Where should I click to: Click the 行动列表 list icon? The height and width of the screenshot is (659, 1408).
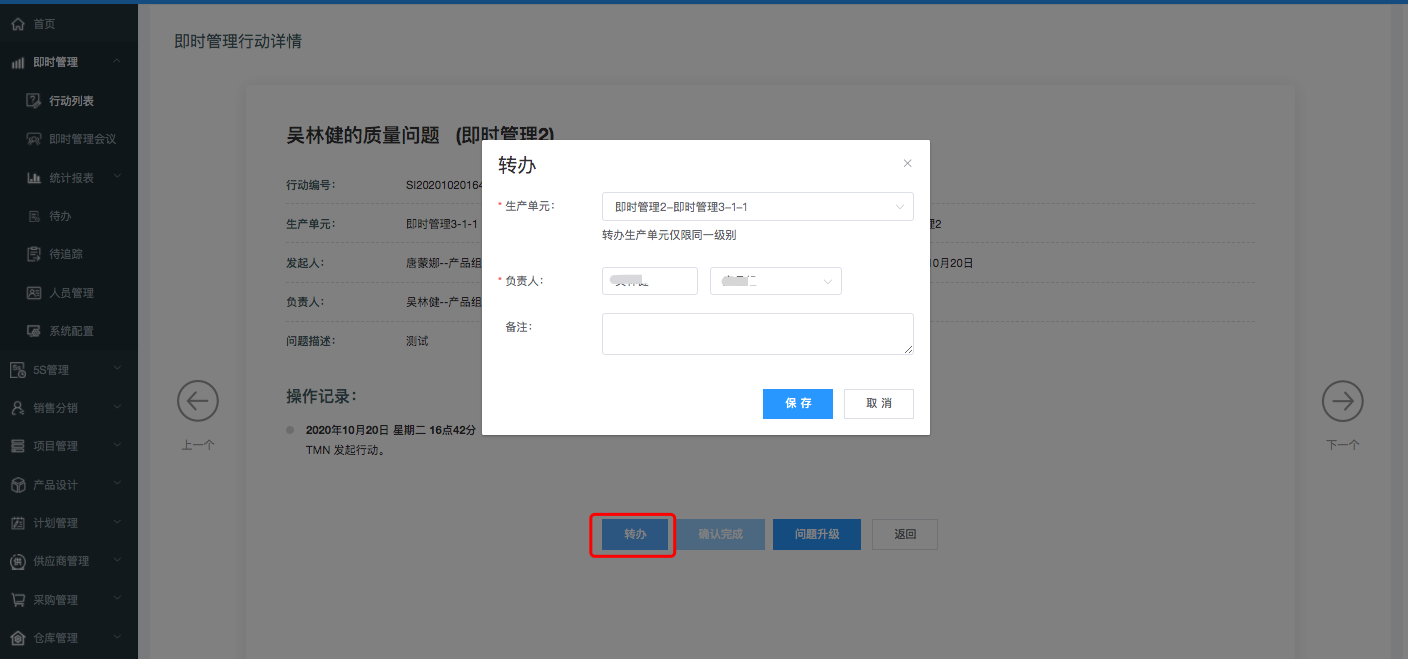point(33,101)
